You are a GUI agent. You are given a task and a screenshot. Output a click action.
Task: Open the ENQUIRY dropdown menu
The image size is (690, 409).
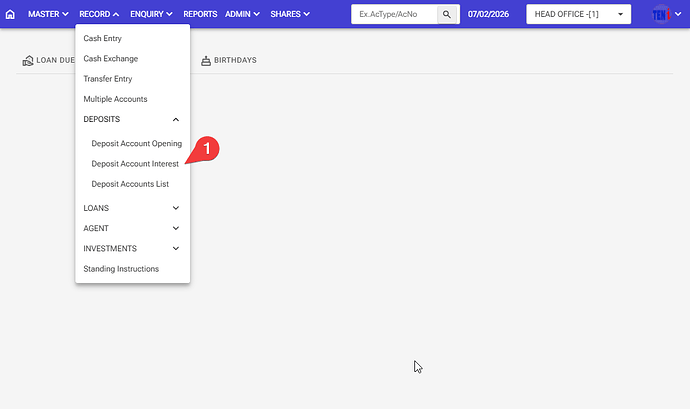(151, 15)
